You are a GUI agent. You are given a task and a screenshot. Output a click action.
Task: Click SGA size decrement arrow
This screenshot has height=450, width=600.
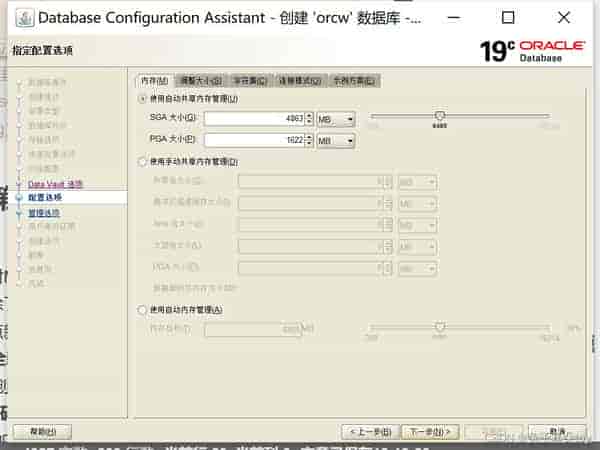309,123
